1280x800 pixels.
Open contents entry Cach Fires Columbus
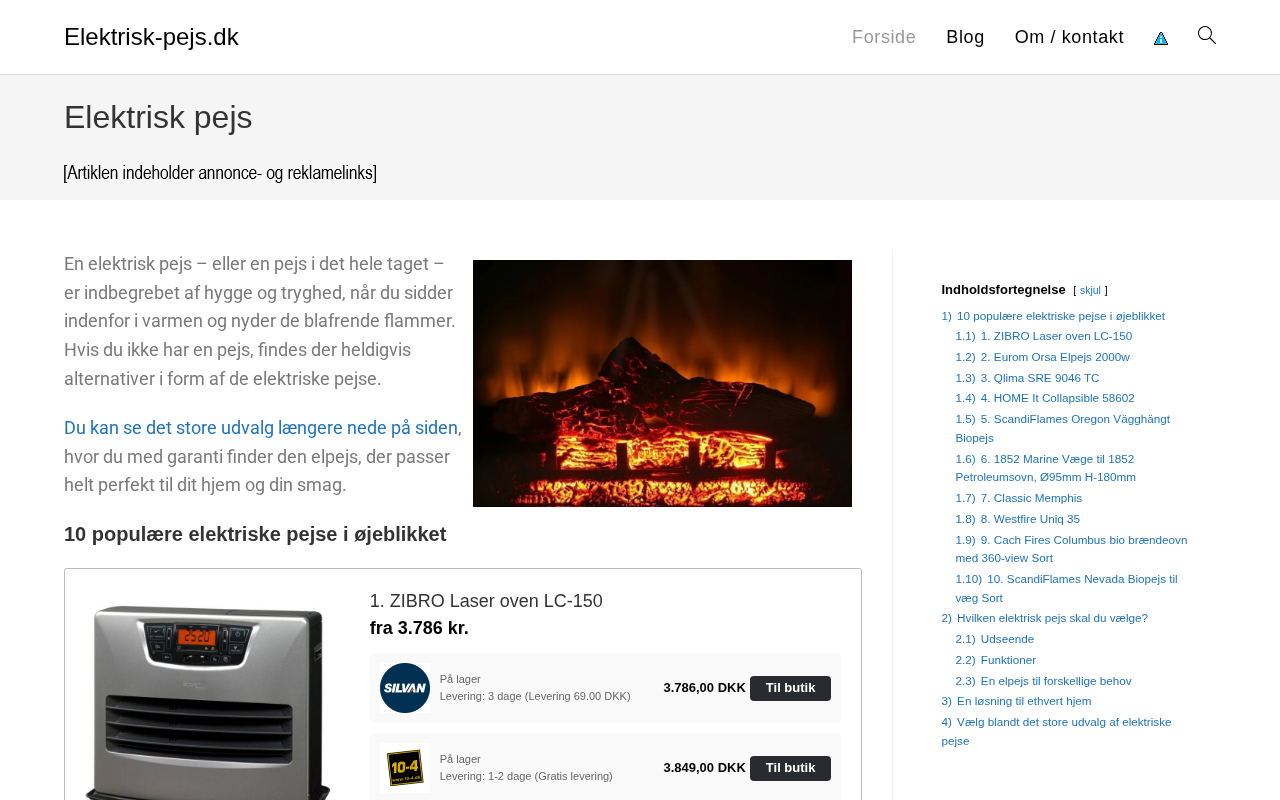[x=1071, y=549]
